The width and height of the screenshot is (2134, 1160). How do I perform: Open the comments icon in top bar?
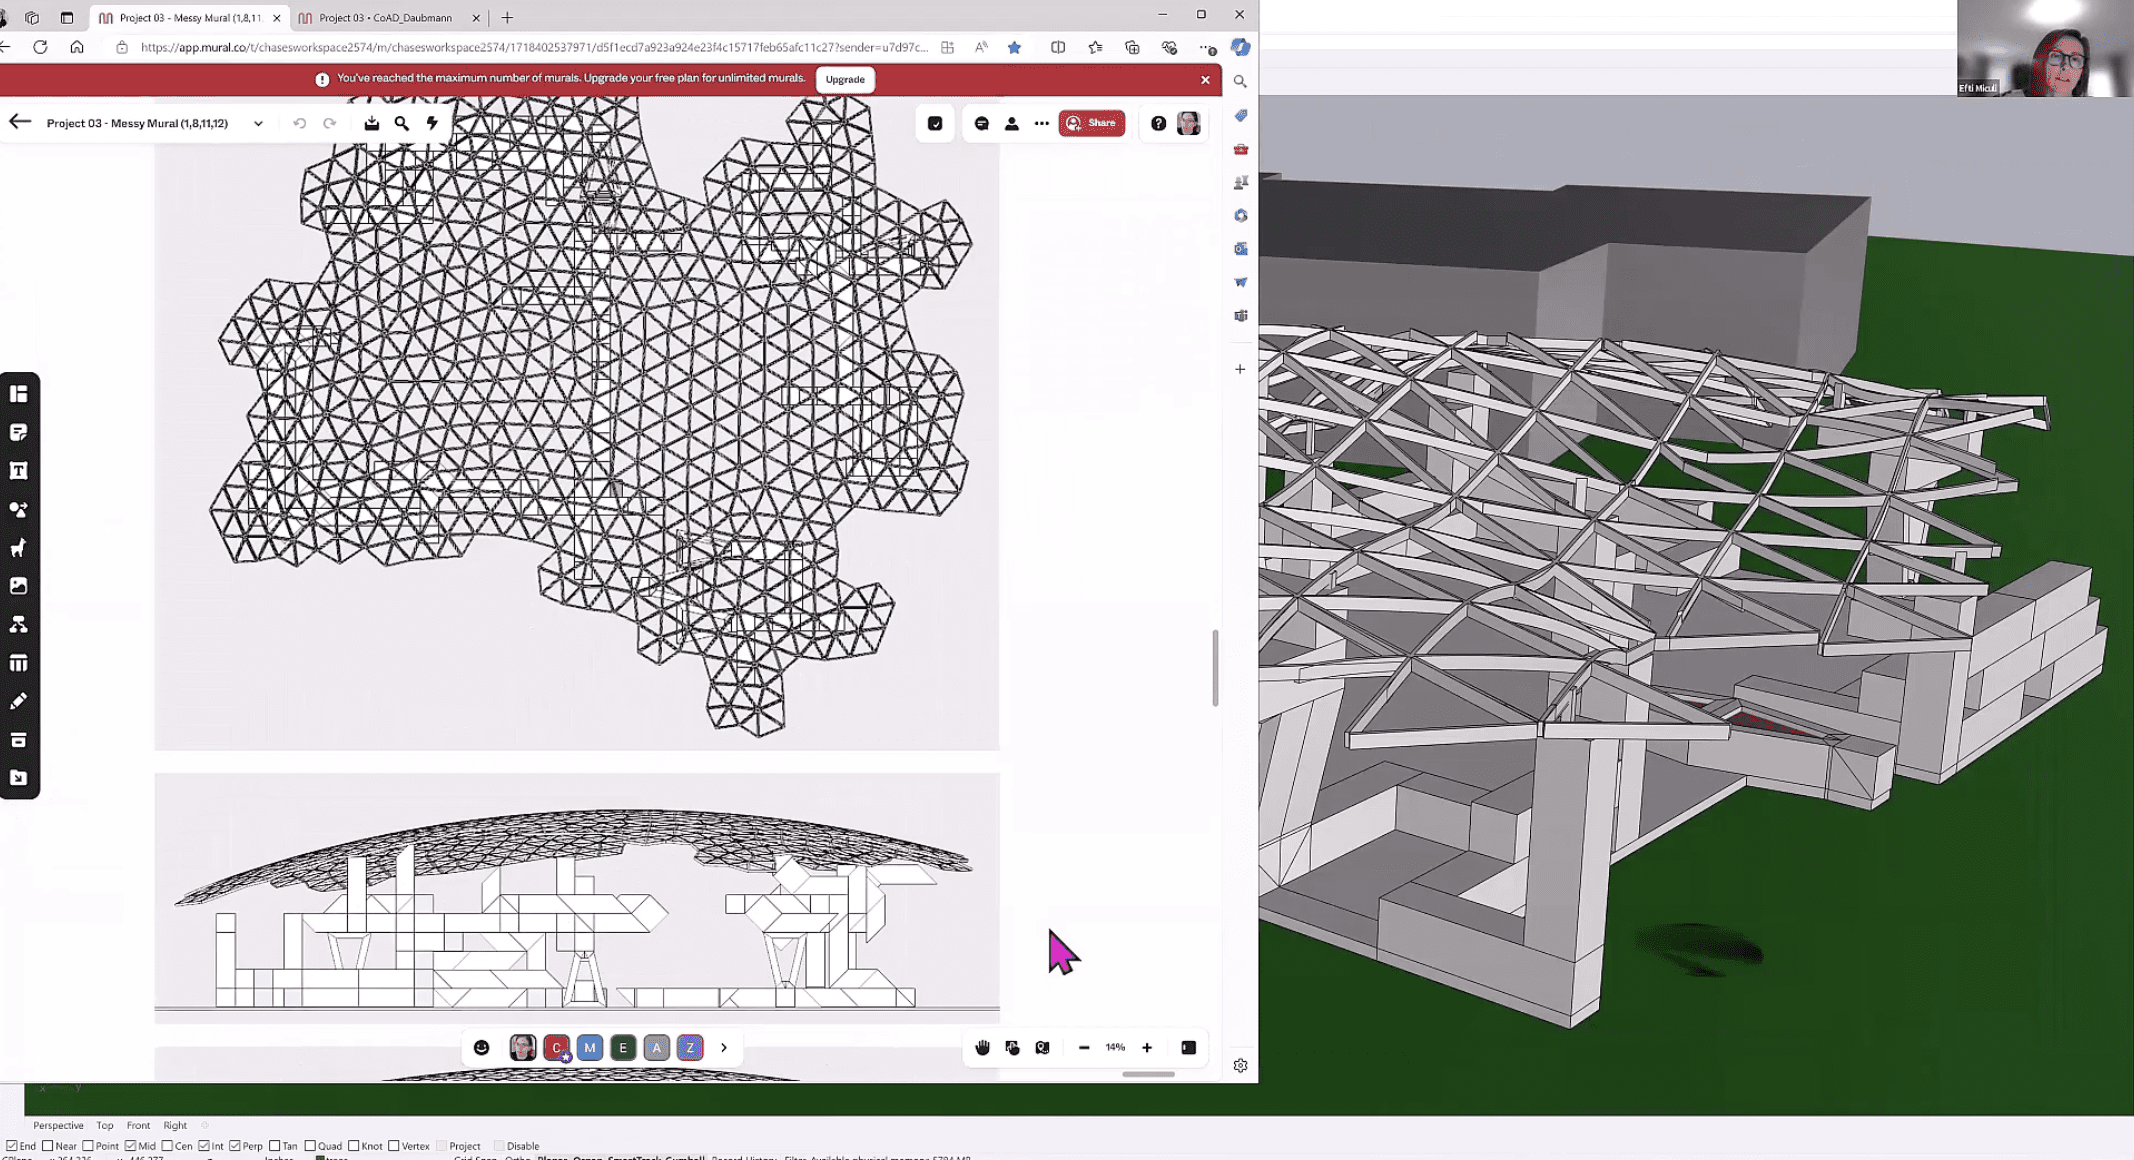981,123
